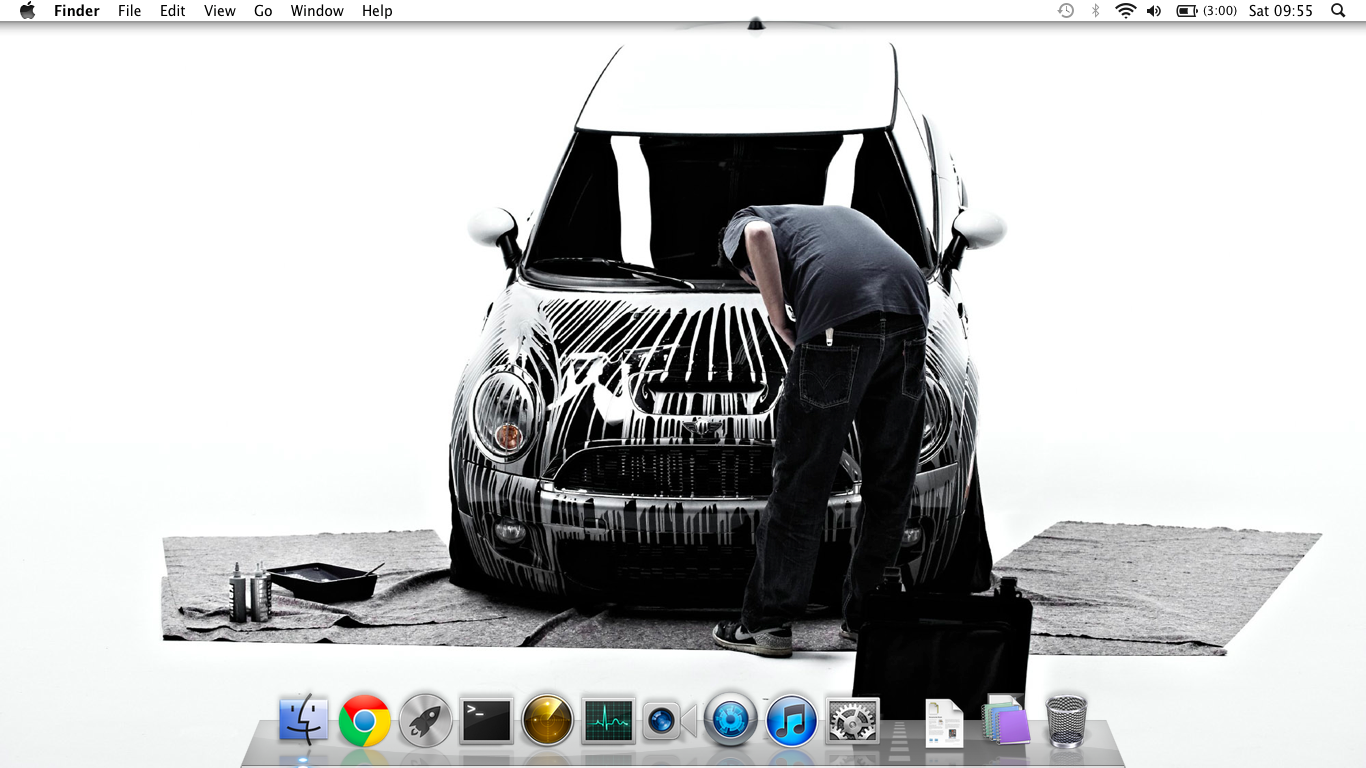This screenshot has height=768, width=1366.
Task: Open the Help menu
Action: pos(377,11)
